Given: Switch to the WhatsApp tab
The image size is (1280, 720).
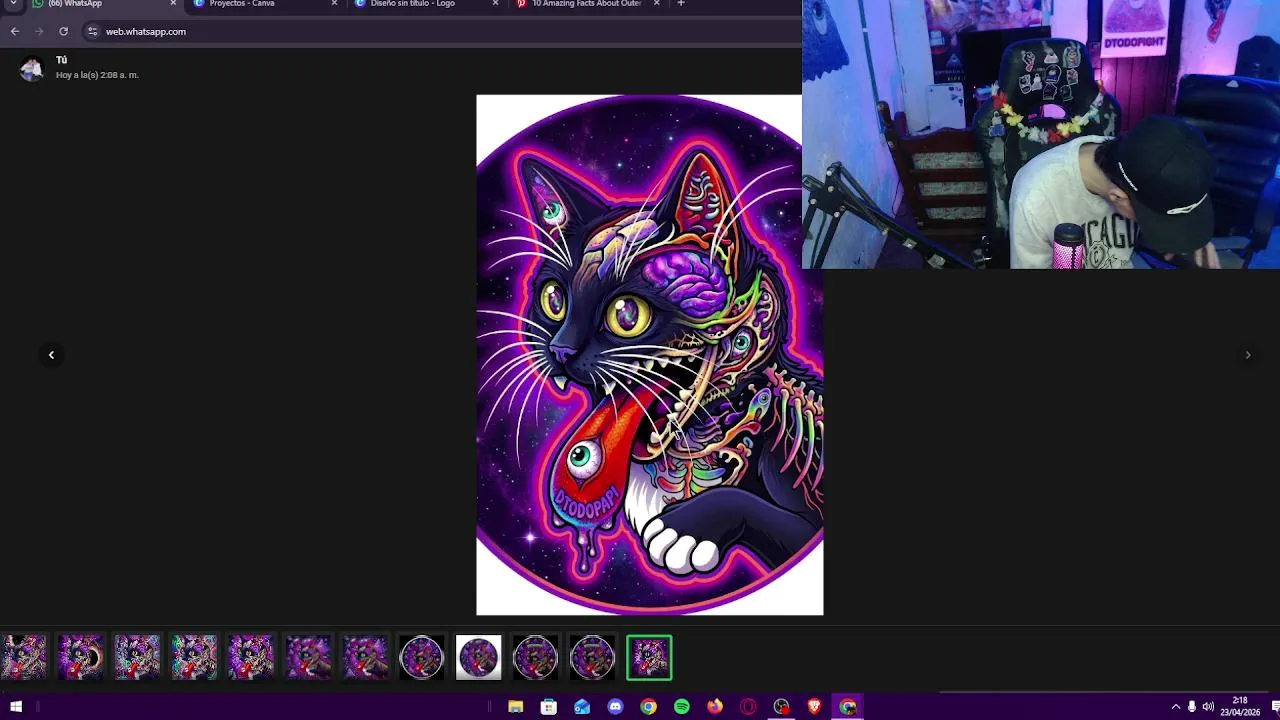Looking at the screenshot, I should point(95,4).
